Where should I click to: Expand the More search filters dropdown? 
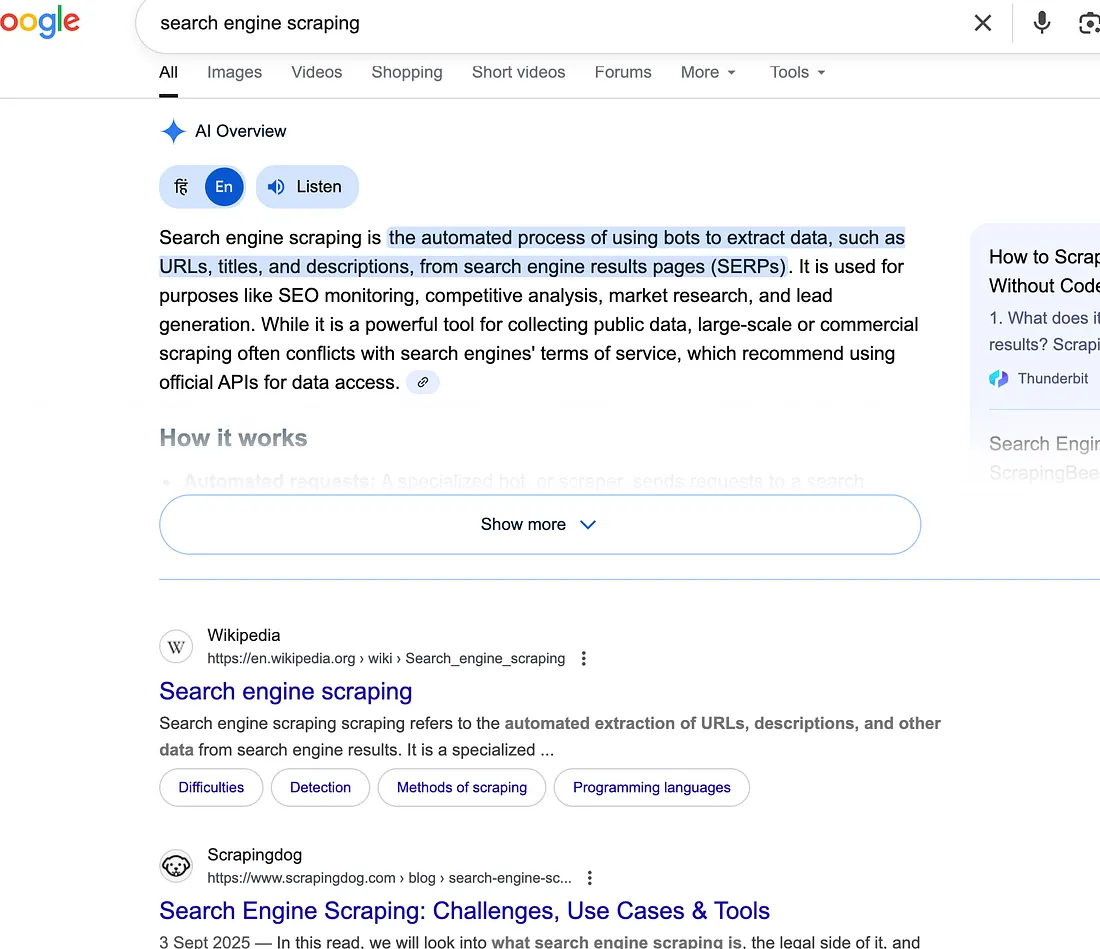coord(708,72)
